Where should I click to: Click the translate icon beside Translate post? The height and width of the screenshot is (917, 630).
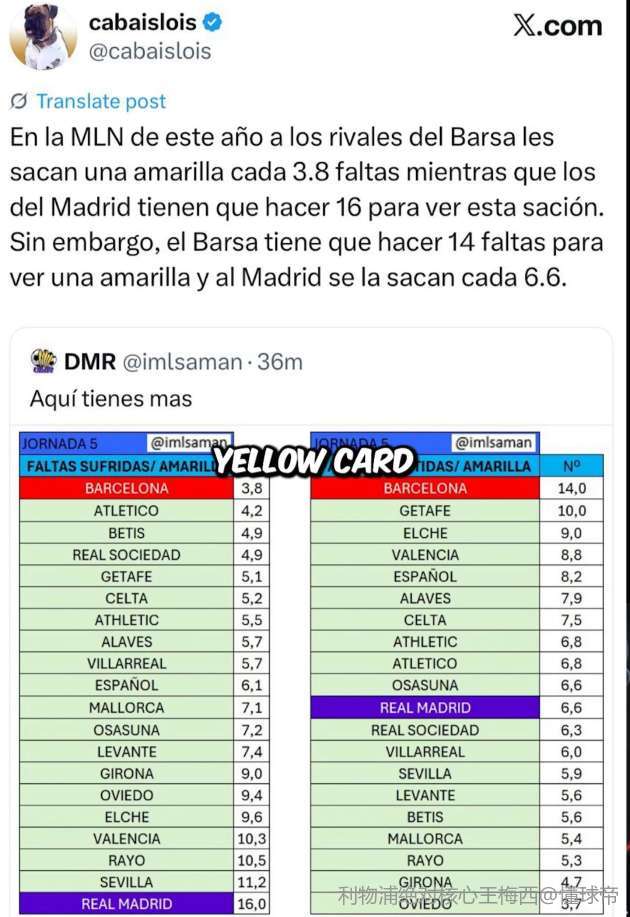pyautogui.click(x=19, y=101)
